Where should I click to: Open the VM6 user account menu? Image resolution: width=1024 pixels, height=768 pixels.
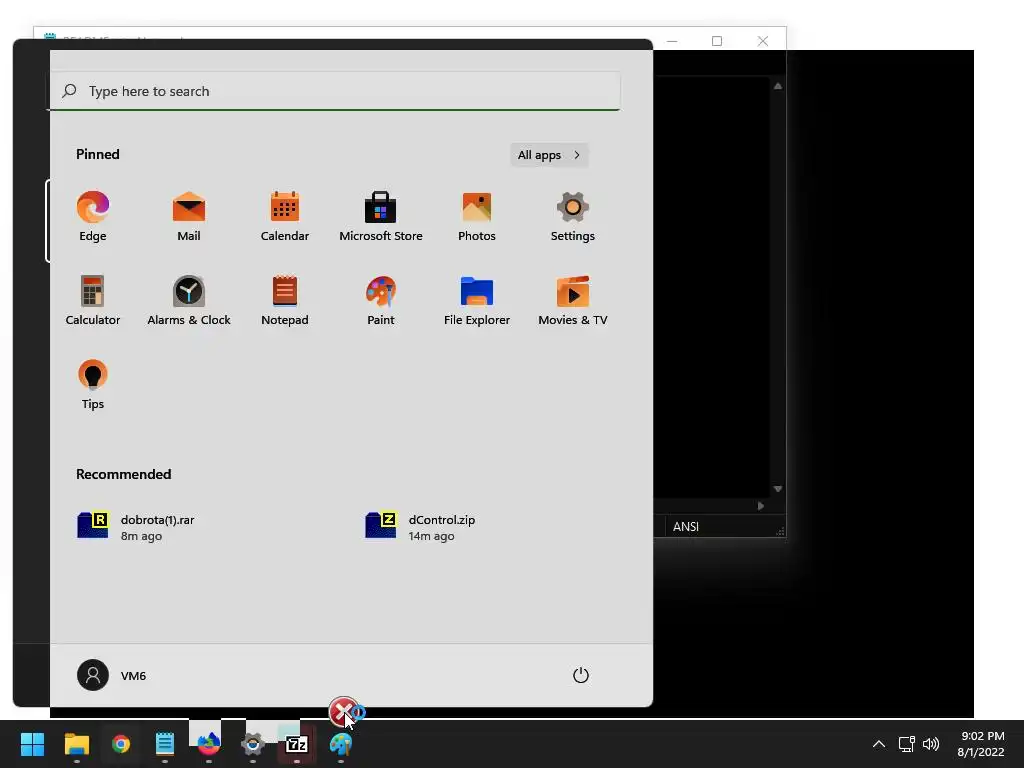click(112, 675)
